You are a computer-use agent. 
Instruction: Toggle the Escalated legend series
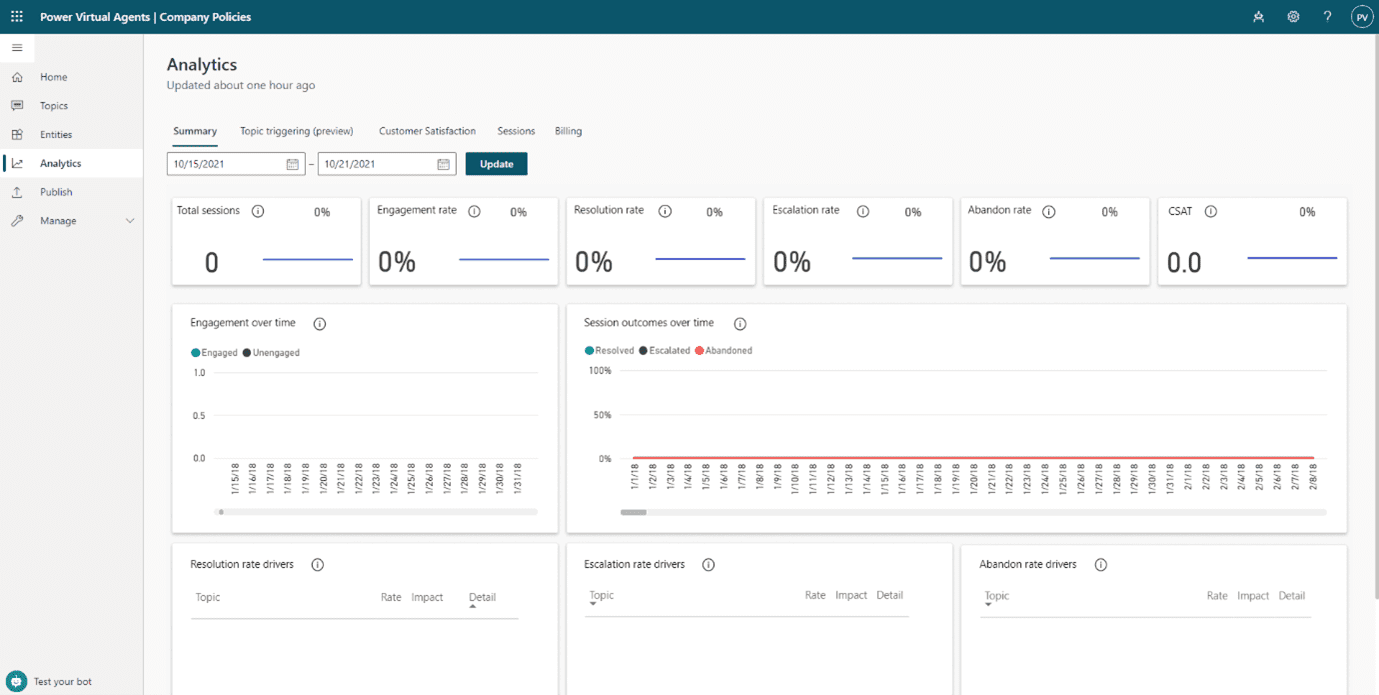pos(664,351)
